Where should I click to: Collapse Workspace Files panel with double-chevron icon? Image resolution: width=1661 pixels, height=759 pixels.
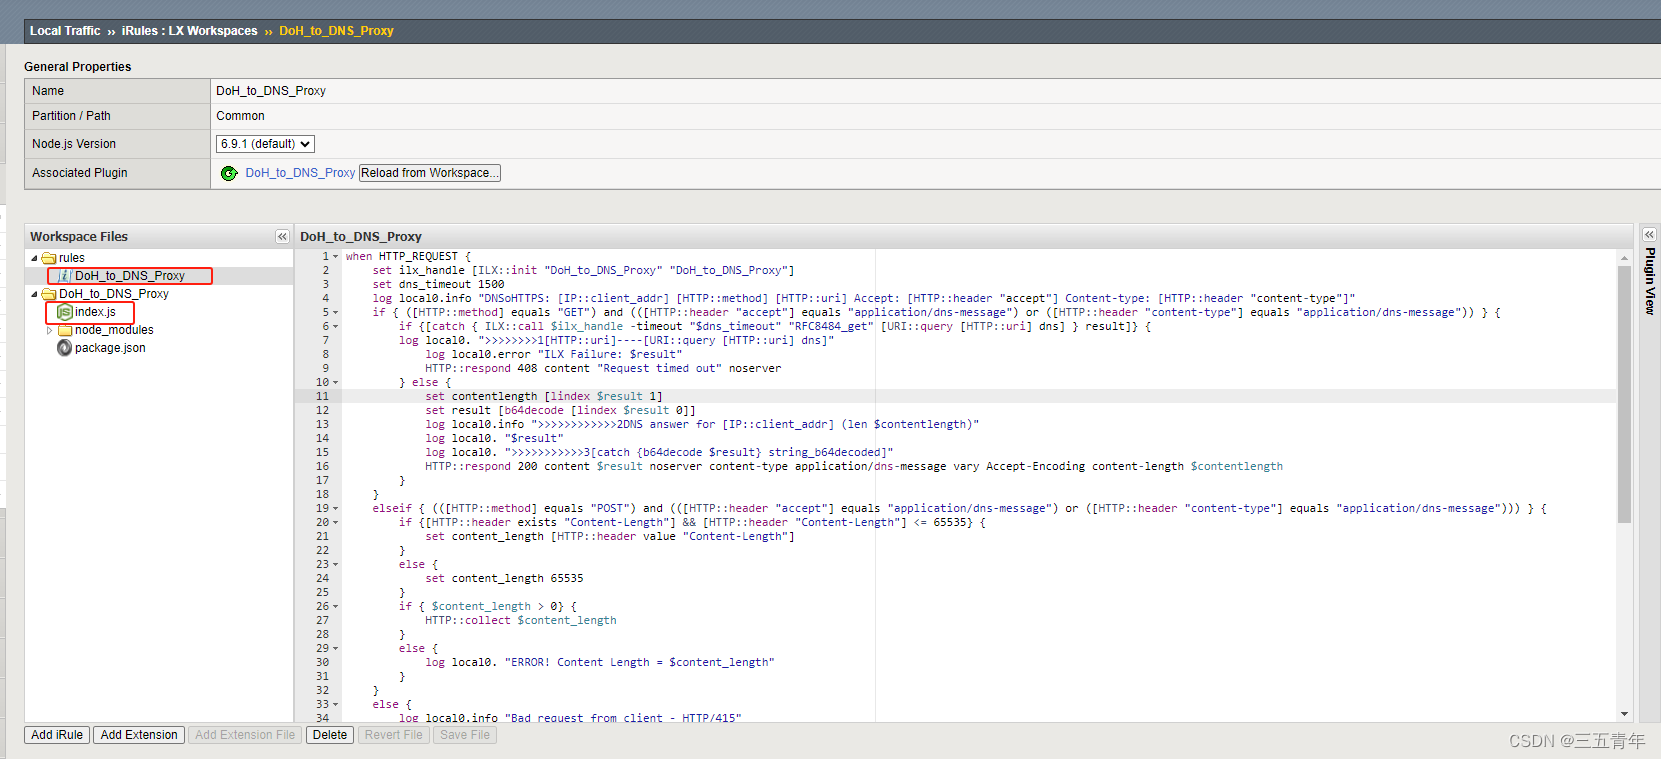click(x=282, y=237)
